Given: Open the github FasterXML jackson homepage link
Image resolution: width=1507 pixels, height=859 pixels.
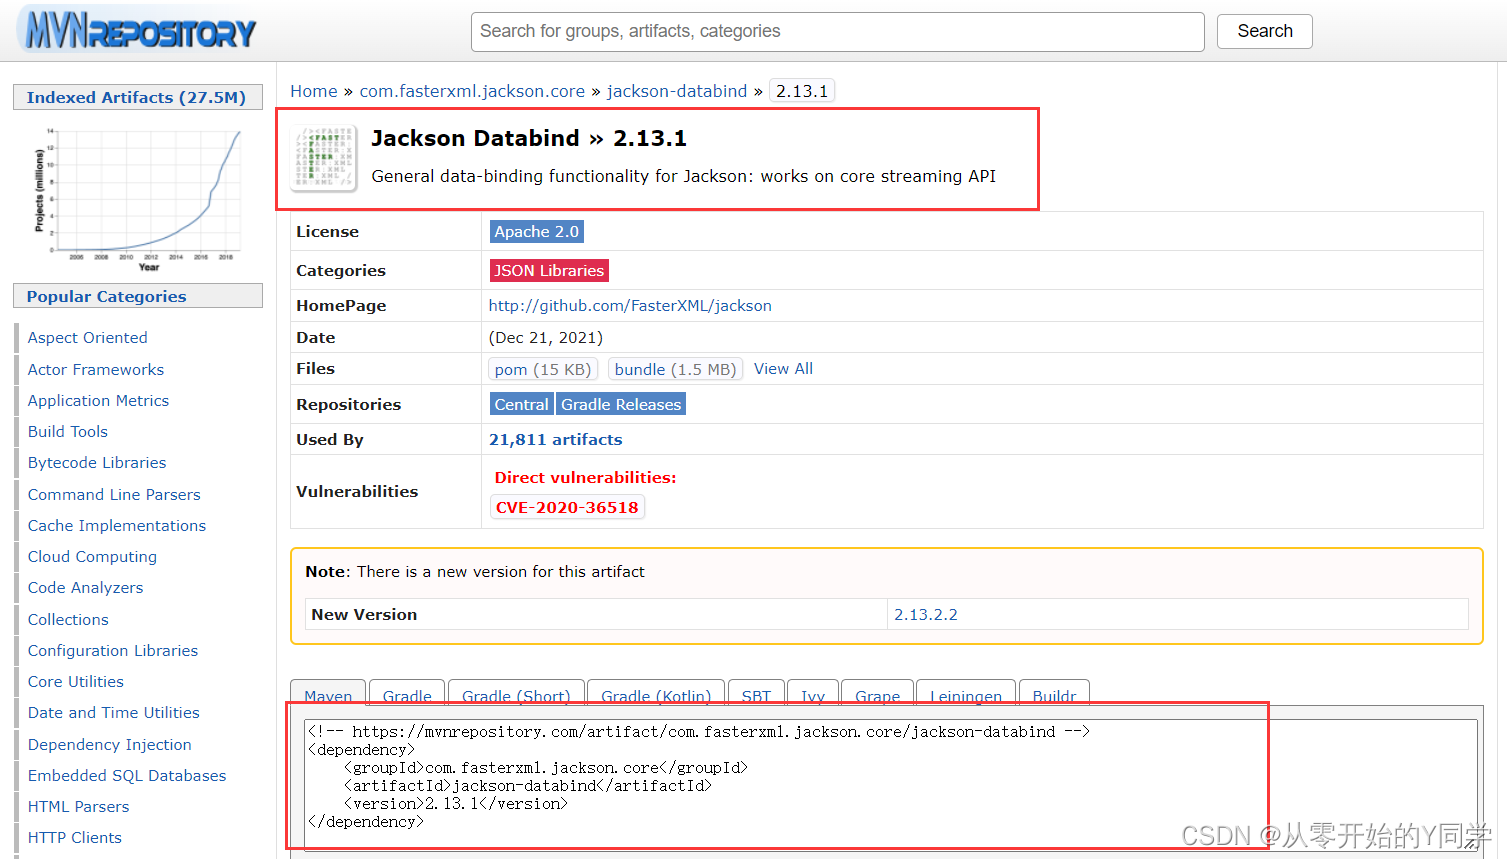Looking at the screenshot, I should pyautogui.click(x=630, y=306).
